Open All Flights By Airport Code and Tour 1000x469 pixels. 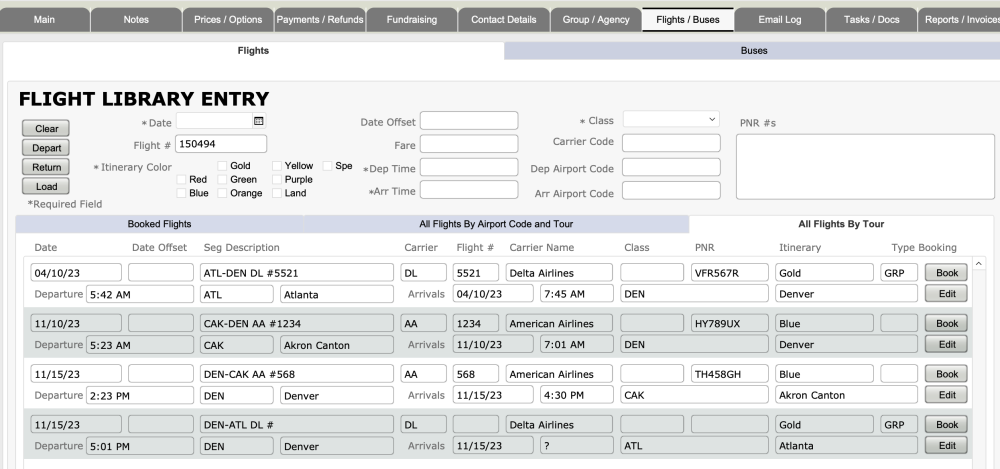pyautogui.click(x=496, y=224)
